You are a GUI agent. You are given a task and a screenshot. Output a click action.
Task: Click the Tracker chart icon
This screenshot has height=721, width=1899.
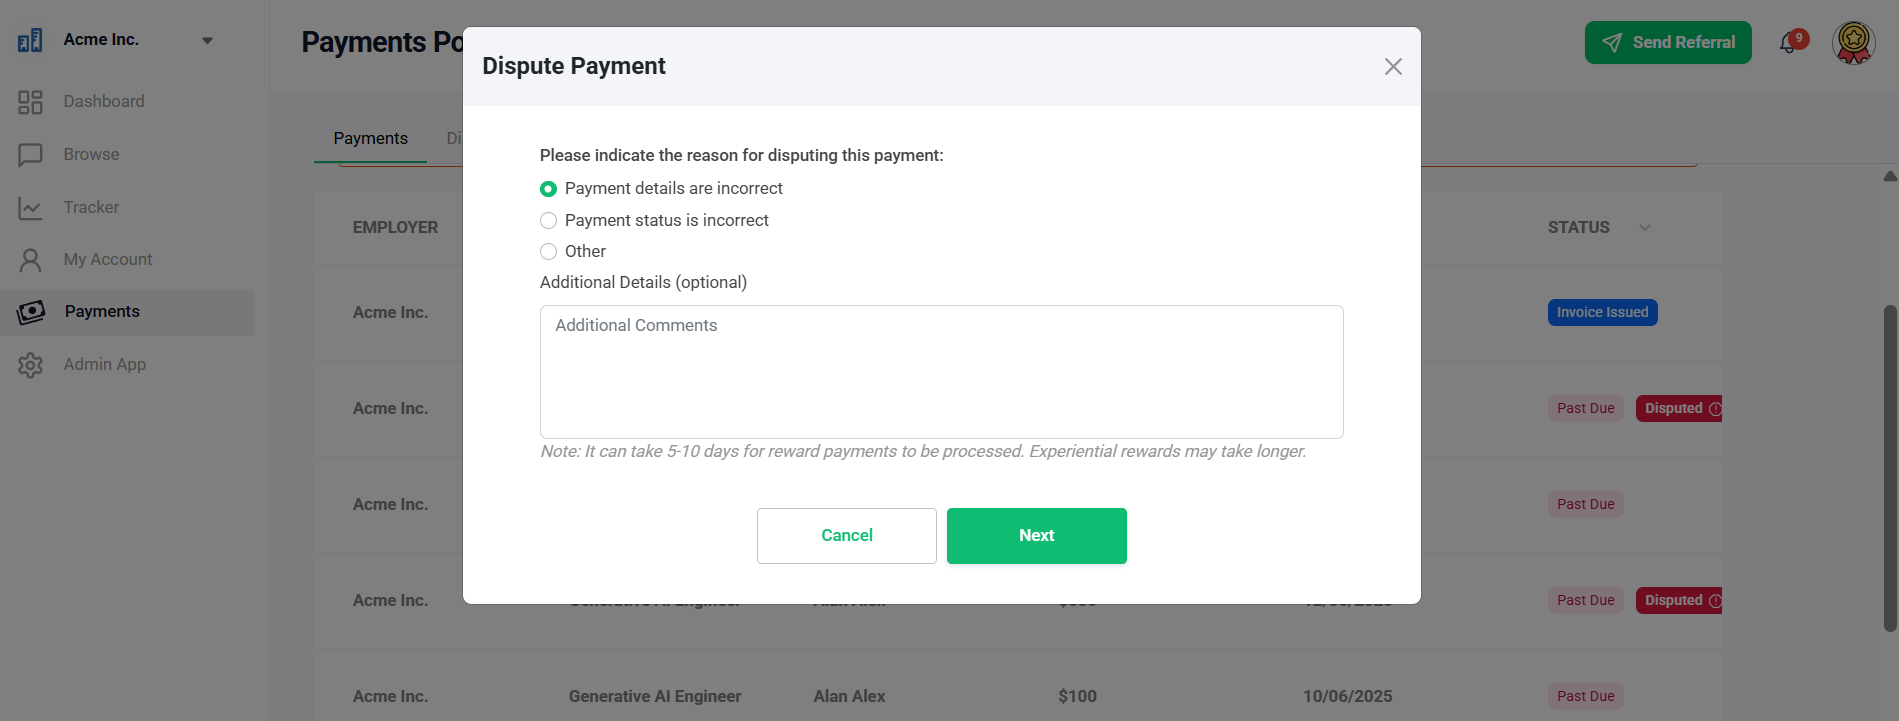[30, 208]
